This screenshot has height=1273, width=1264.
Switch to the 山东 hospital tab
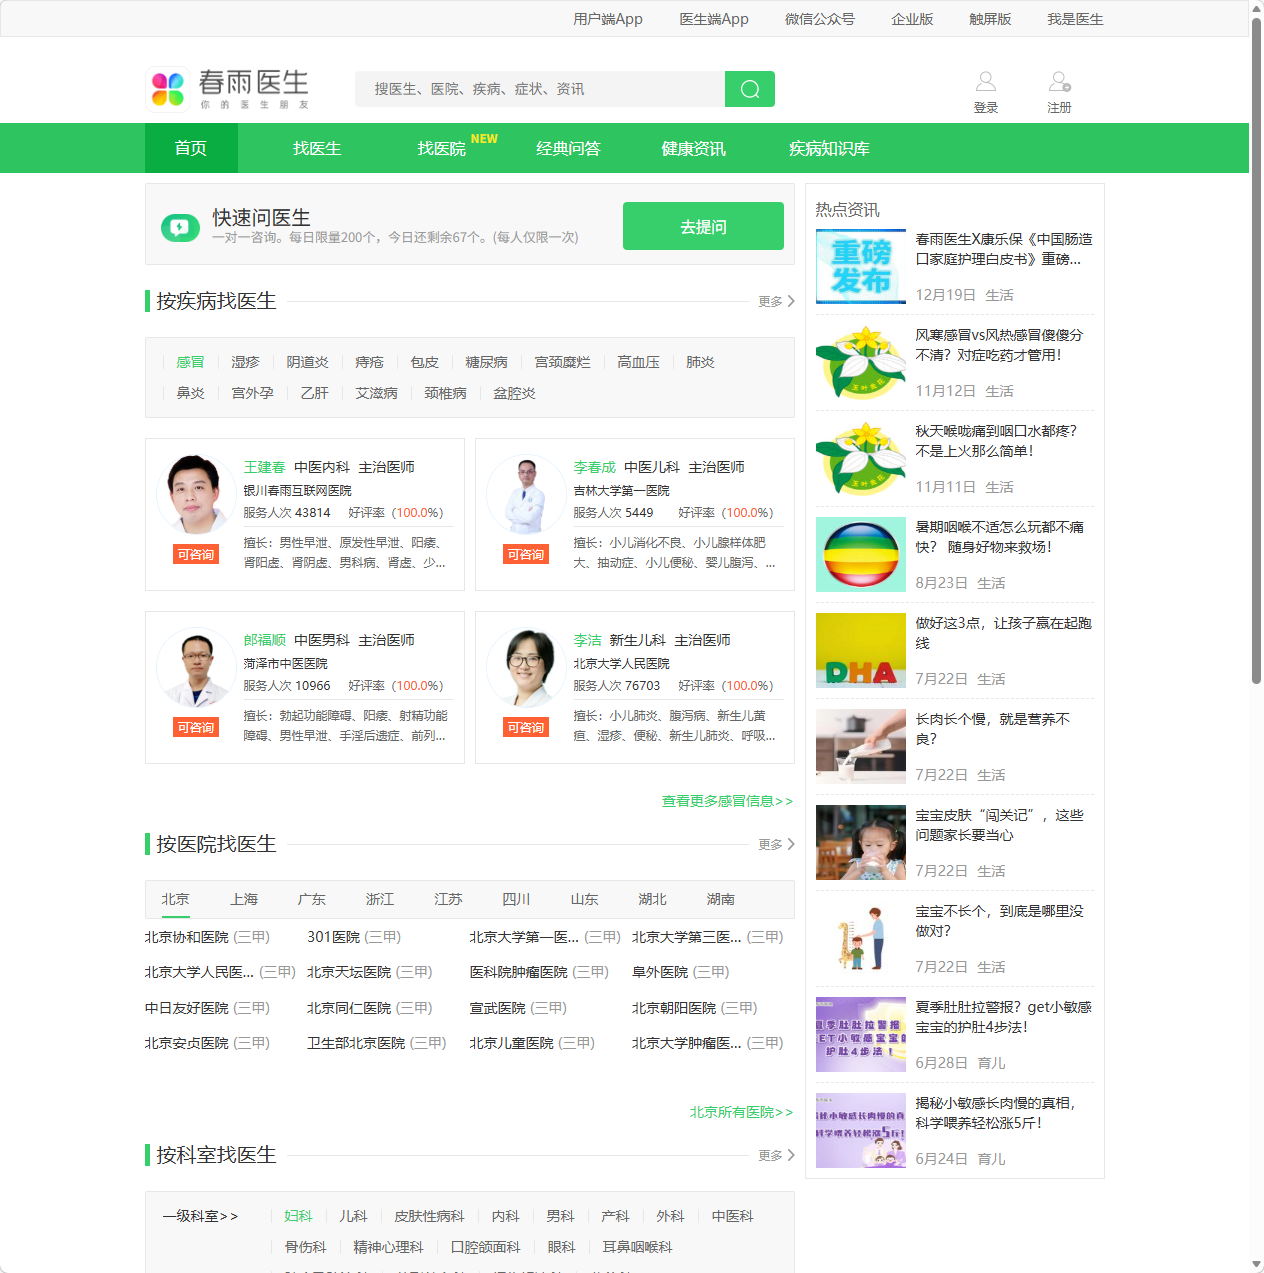pos(584,899)
